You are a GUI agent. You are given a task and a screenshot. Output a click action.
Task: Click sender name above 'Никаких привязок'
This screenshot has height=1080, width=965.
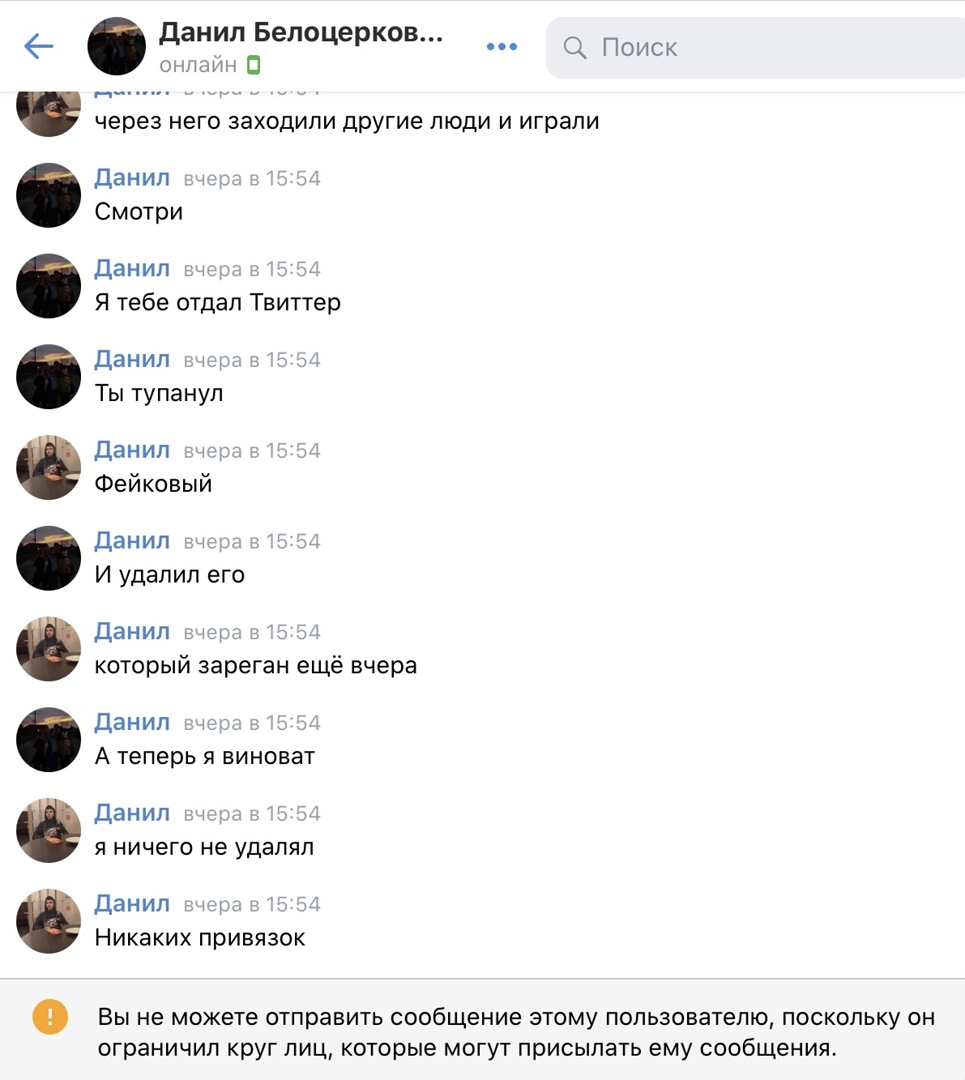pyautogui.click(x=132, y=903)
